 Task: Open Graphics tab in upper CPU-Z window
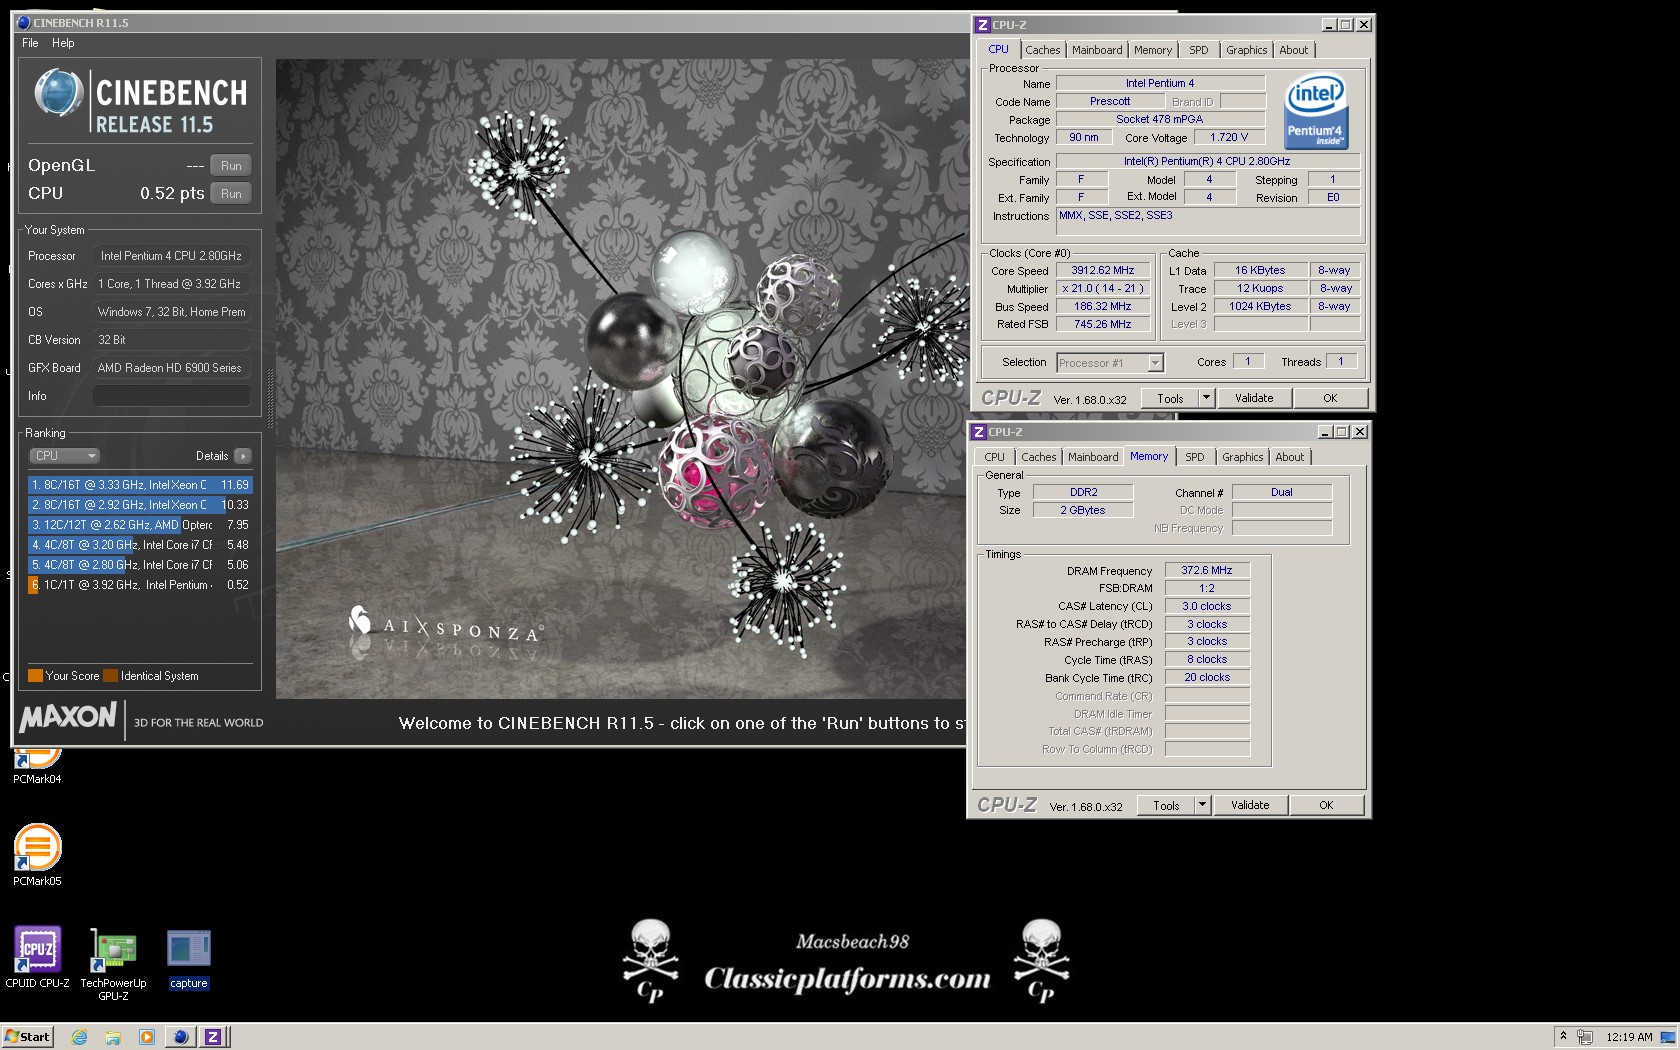tap(1247, 50)
